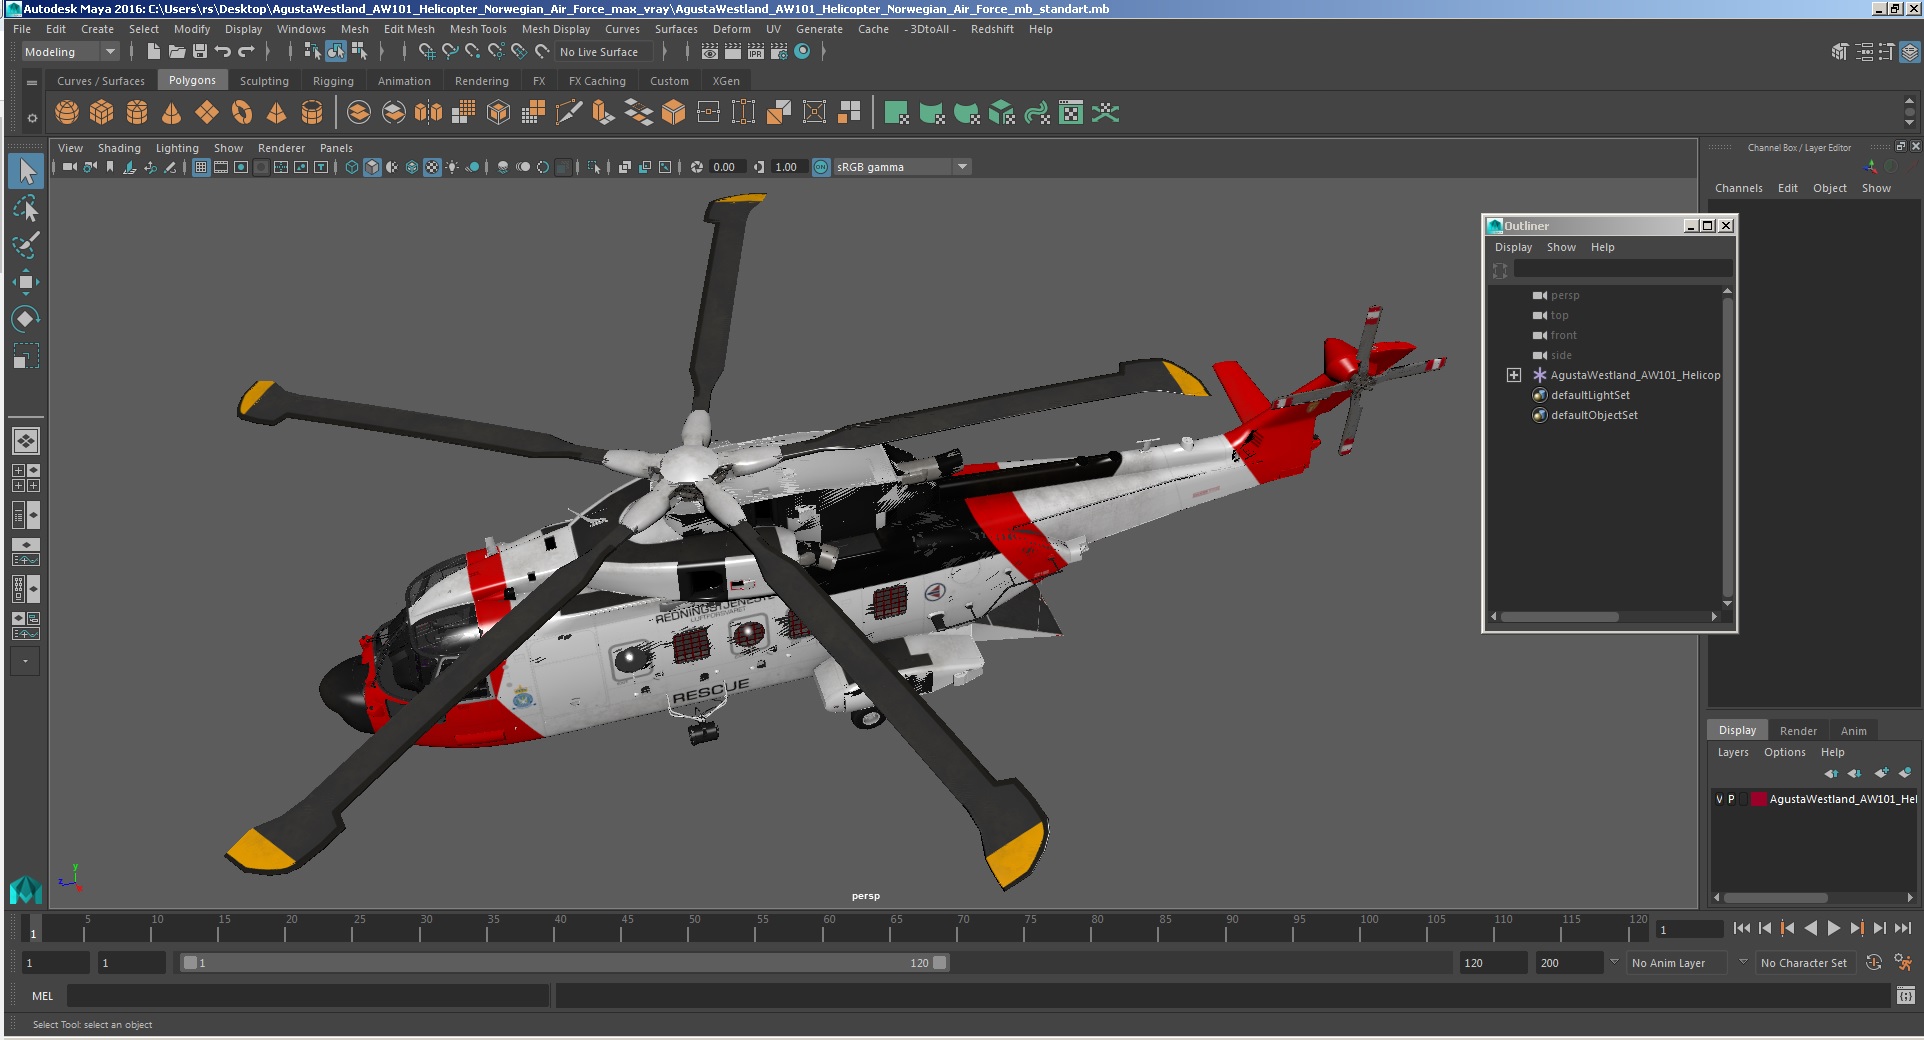The image size is (1924, 1040).
Task: Open the Script Editor icon
Action: (1905, 996)
